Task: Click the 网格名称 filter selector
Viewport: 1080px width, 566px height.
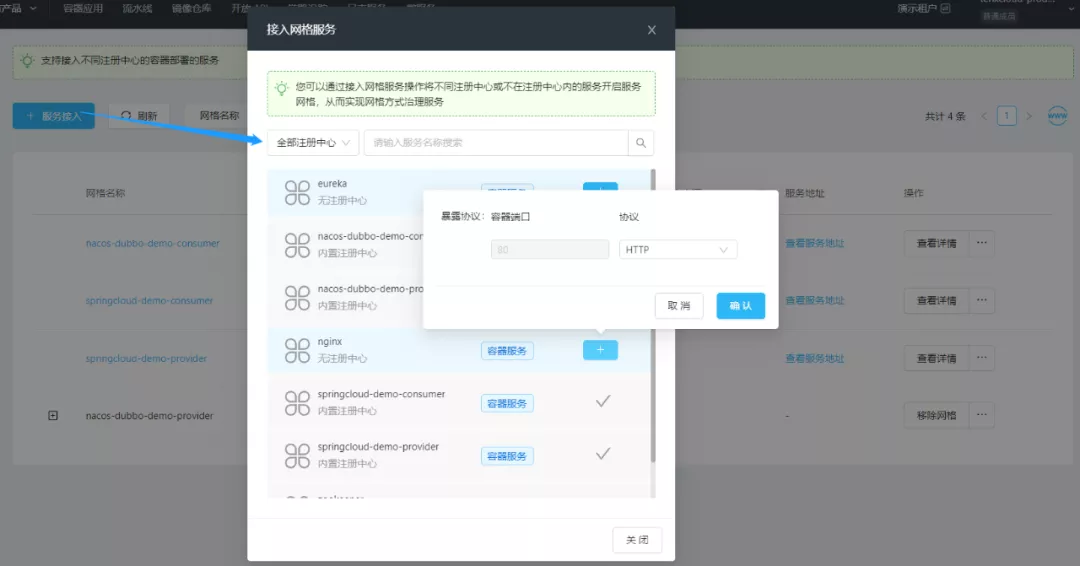Action: (x=218, y=116)
